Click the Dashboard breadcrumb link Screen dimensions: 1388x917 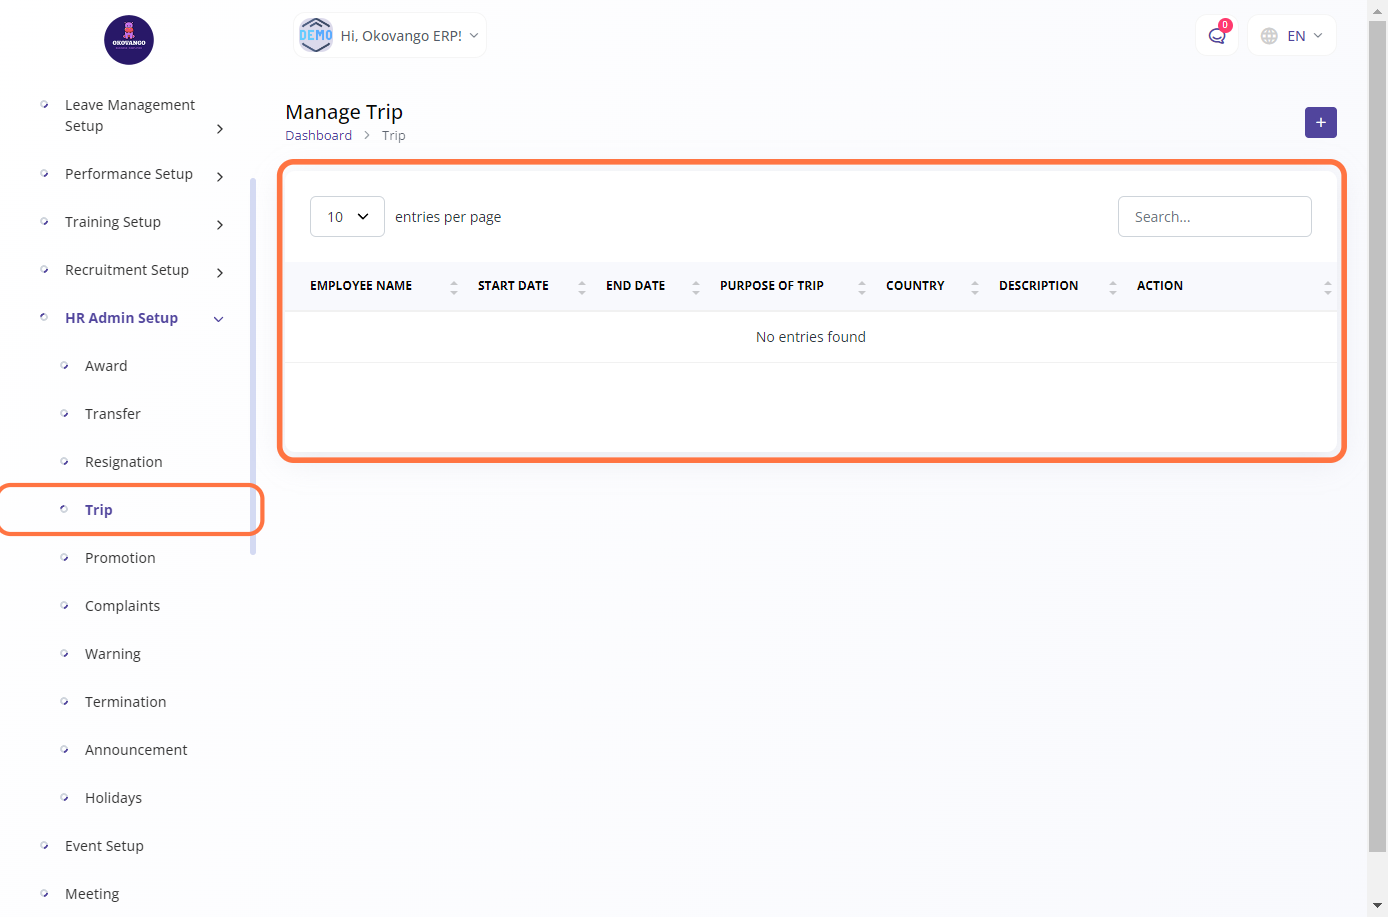(318, 136)
